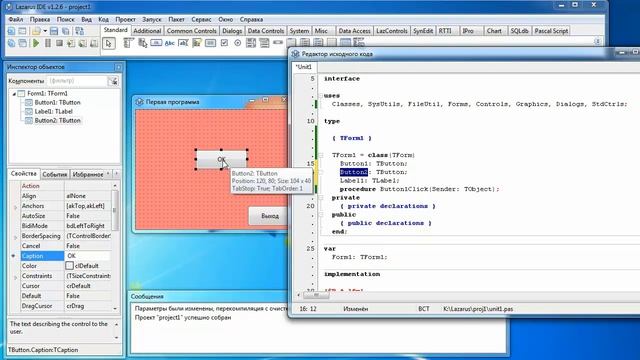
Task: Click 'Изменён' in editor status bar
Action: click(x=356, y=309)
